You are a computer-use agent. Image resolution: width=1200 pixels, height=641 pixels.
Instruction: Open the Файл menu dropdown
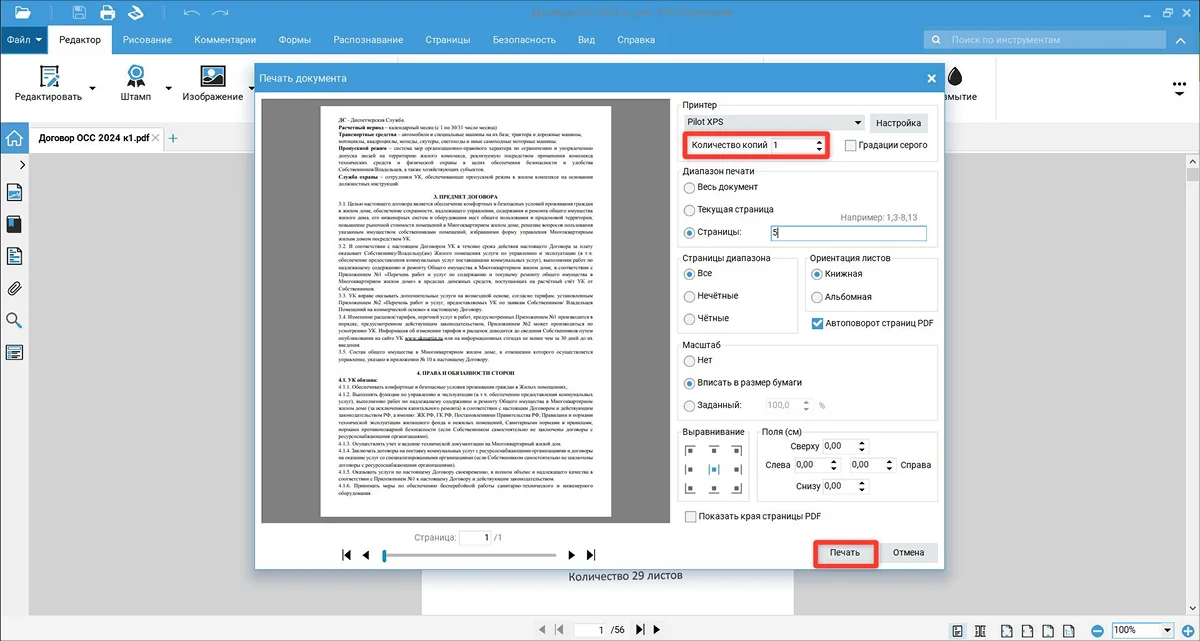pos(25,40)
